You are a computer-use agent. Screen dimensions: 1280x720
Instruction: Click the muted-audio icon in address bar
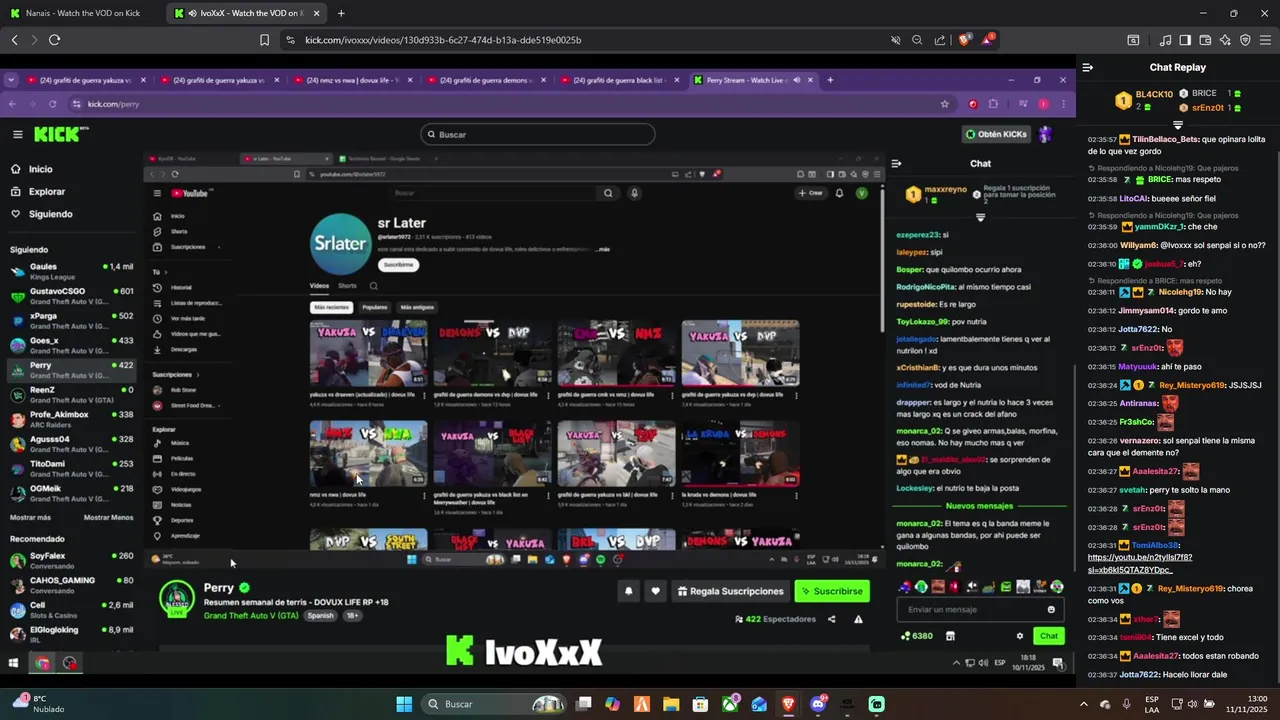(896, 40)
